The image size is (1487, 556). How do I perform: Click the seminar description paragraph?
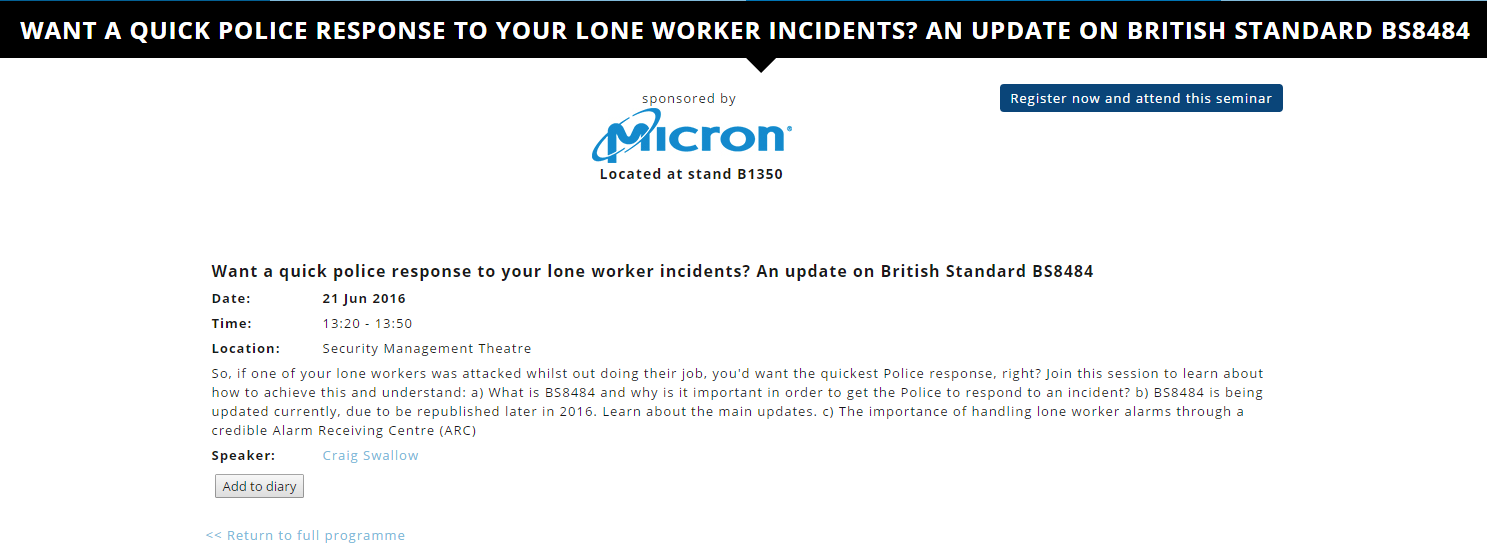coord(738,402)
